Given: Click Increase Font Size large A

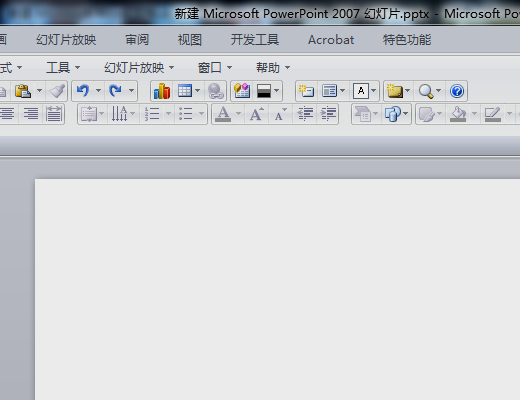Looking at the screenshot, I should pyautogui.click(x=256, y=114).
